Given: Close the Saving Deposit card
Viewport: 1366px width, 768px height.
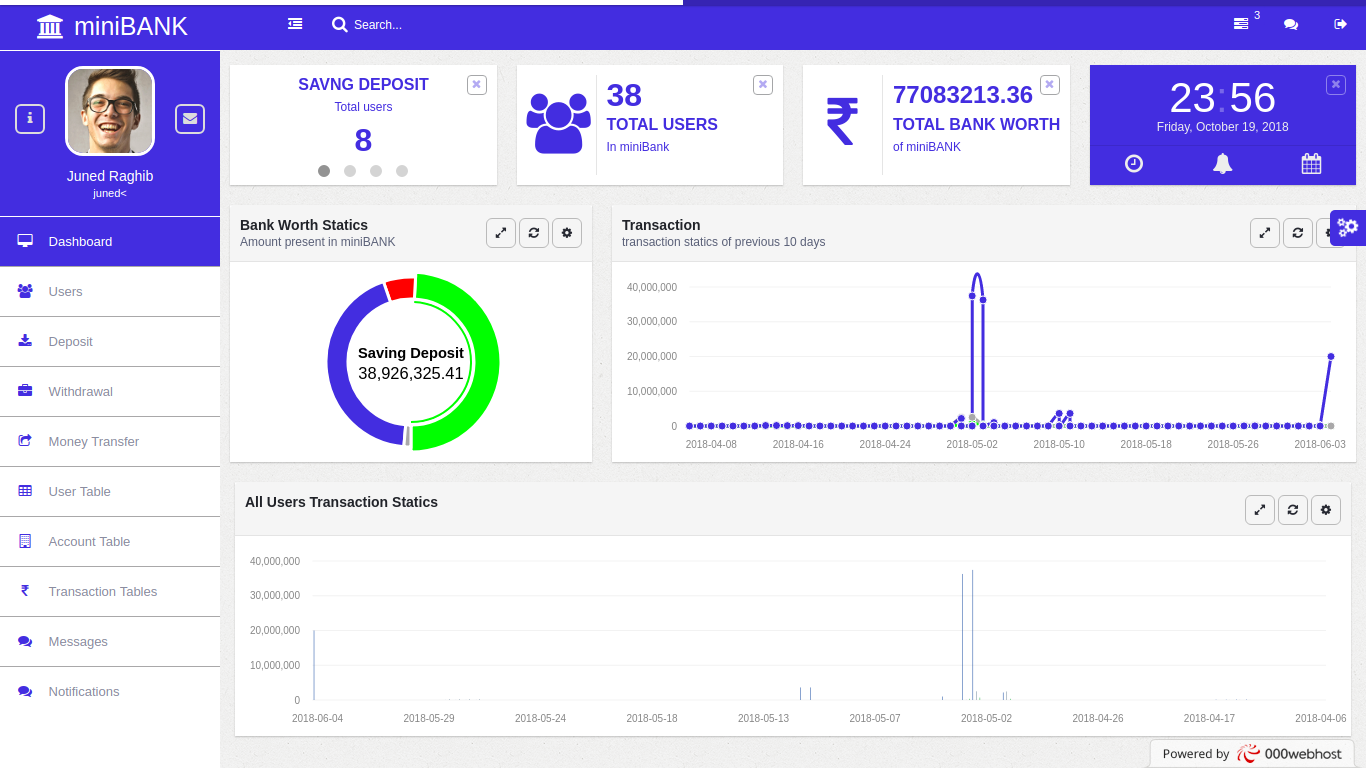Looking at the screenshot, I should pos(477,85).
